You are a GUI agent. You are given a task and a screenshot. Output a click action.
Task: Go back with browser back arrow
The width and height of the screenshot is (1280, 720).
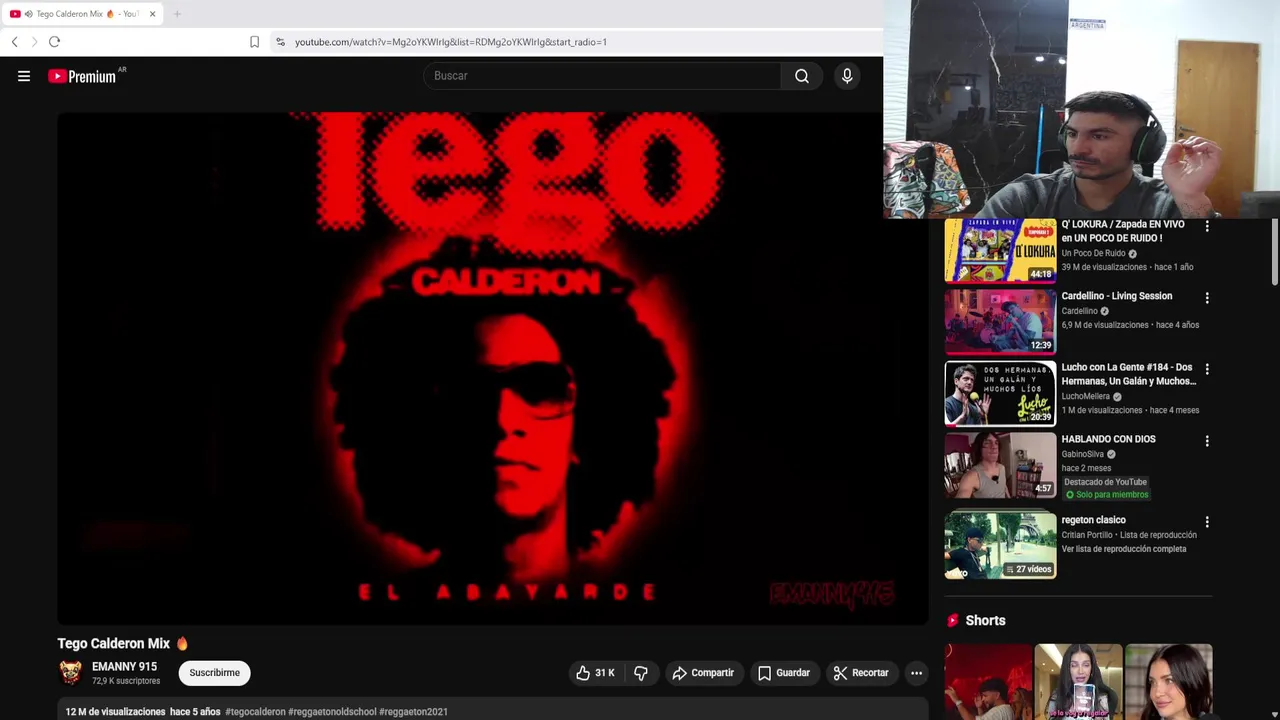point(15,42)
